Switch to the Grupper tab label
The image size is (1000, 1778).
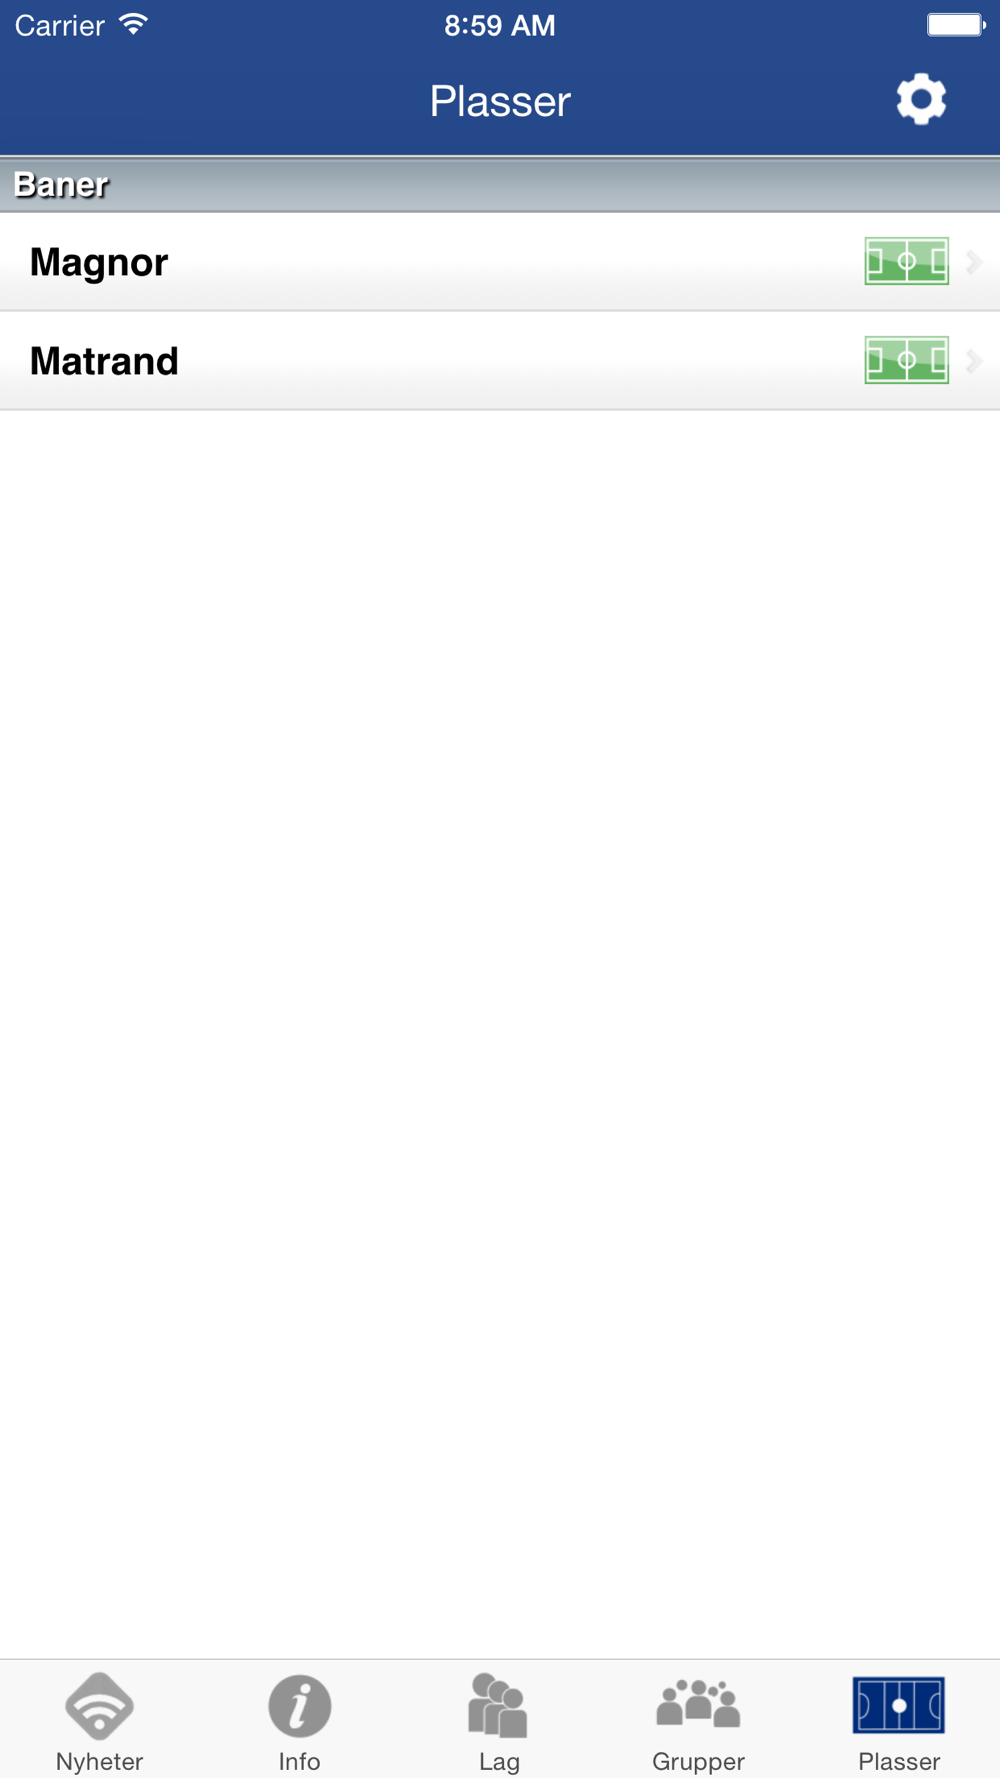(x=698, y=1761)
